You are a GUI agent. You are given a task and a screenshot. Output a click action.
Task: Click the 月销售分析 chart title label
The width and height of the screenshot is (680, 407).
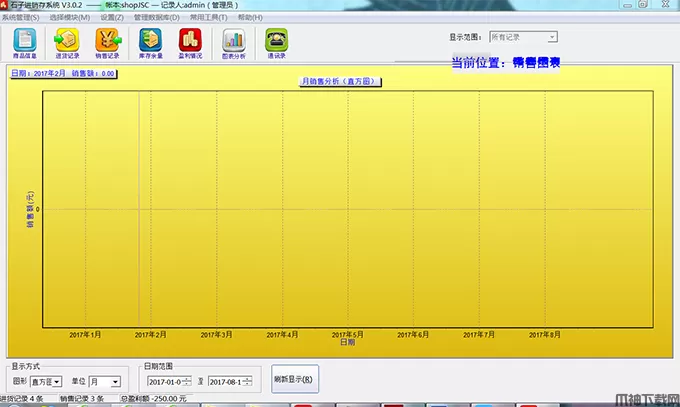tap(341, 81)
